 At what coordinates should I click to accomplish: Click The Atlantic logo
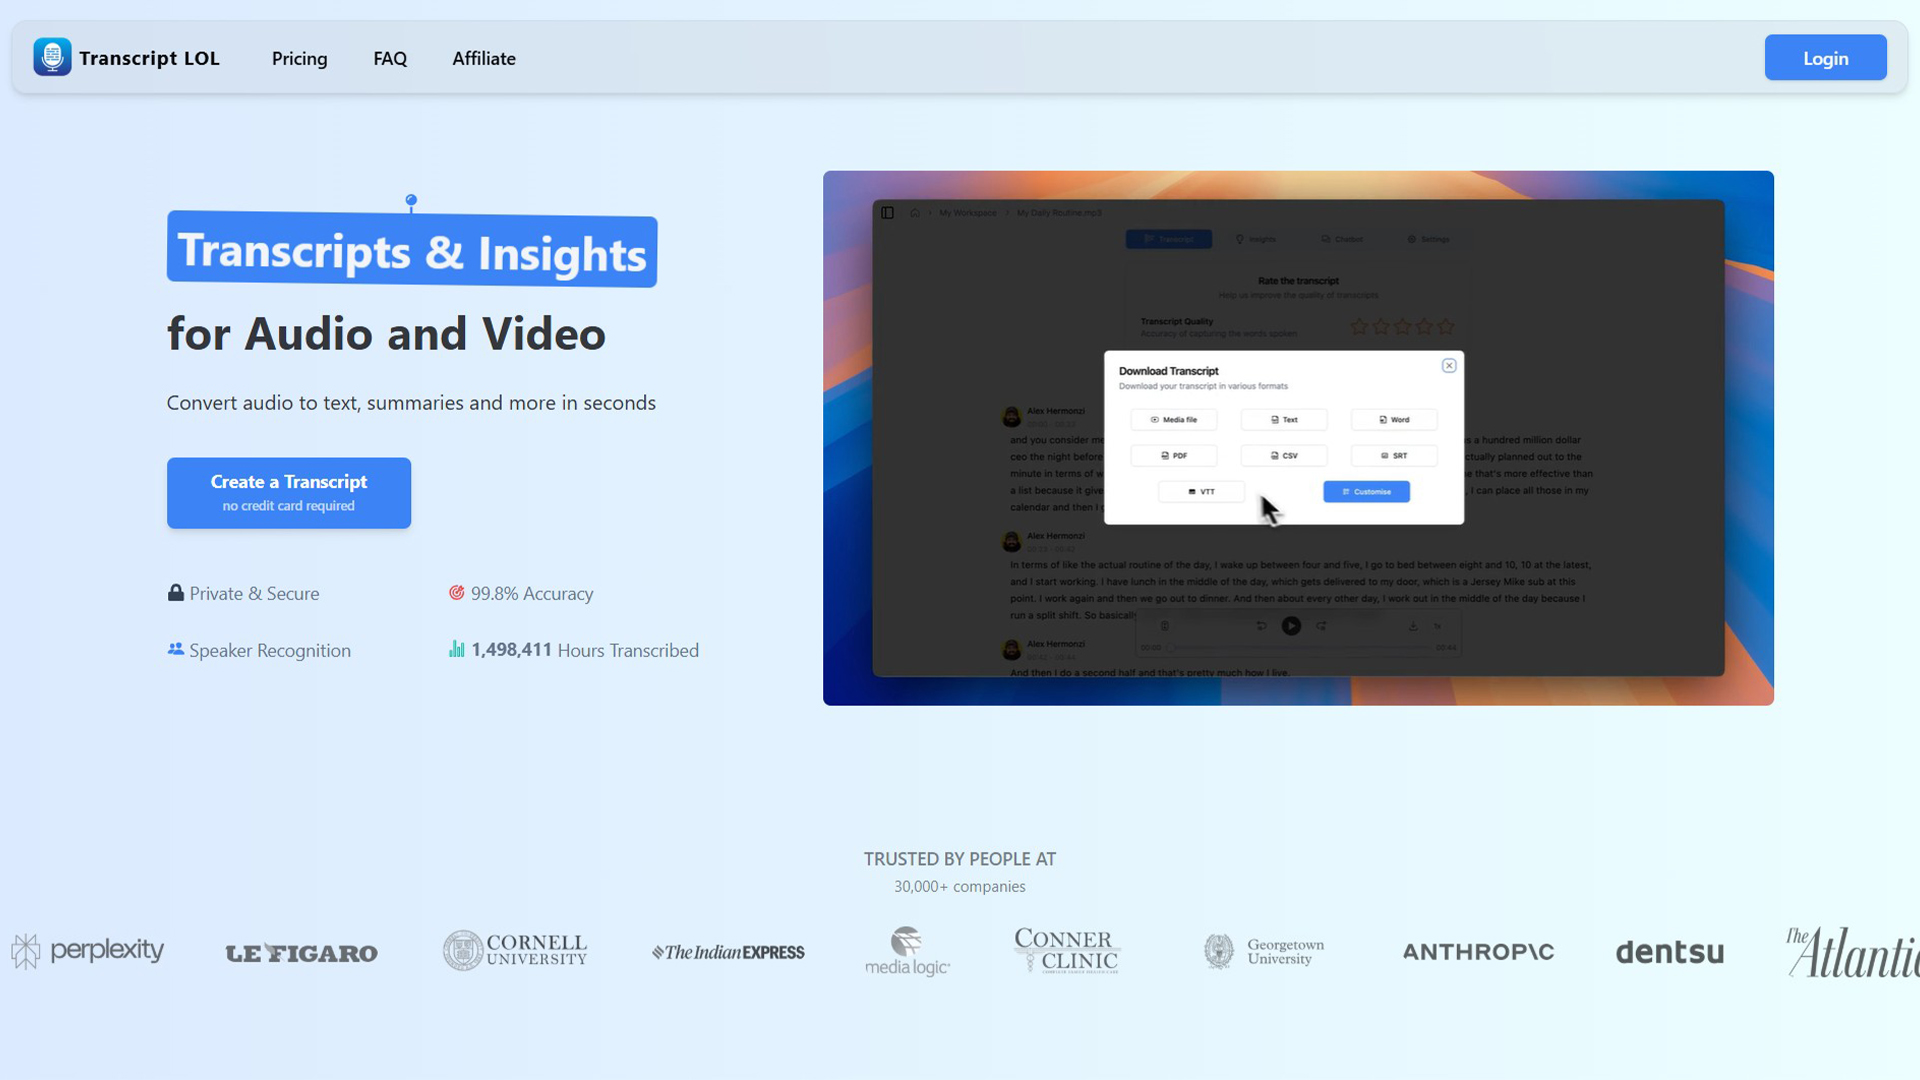1853,952
